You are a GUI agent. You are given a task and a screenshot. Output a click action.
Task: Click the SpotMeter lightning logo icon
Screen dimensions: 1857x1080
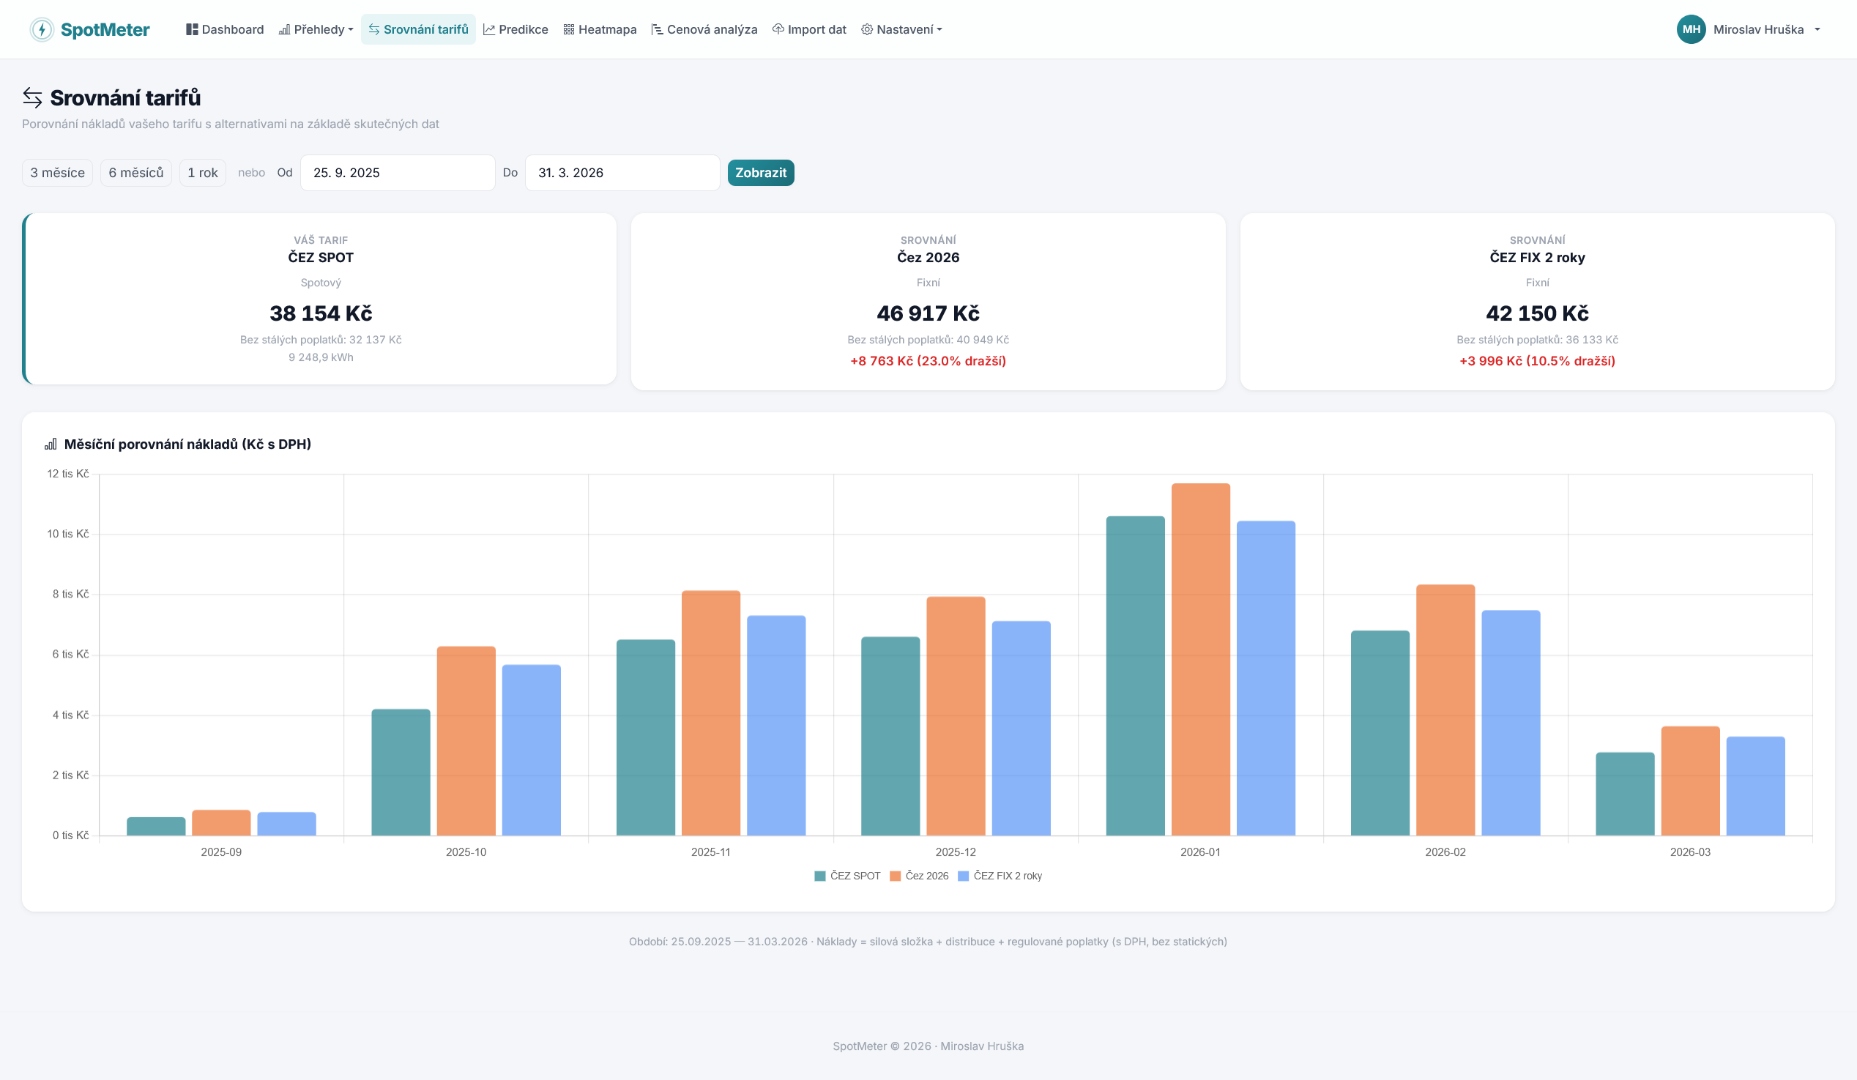point(41,30)
